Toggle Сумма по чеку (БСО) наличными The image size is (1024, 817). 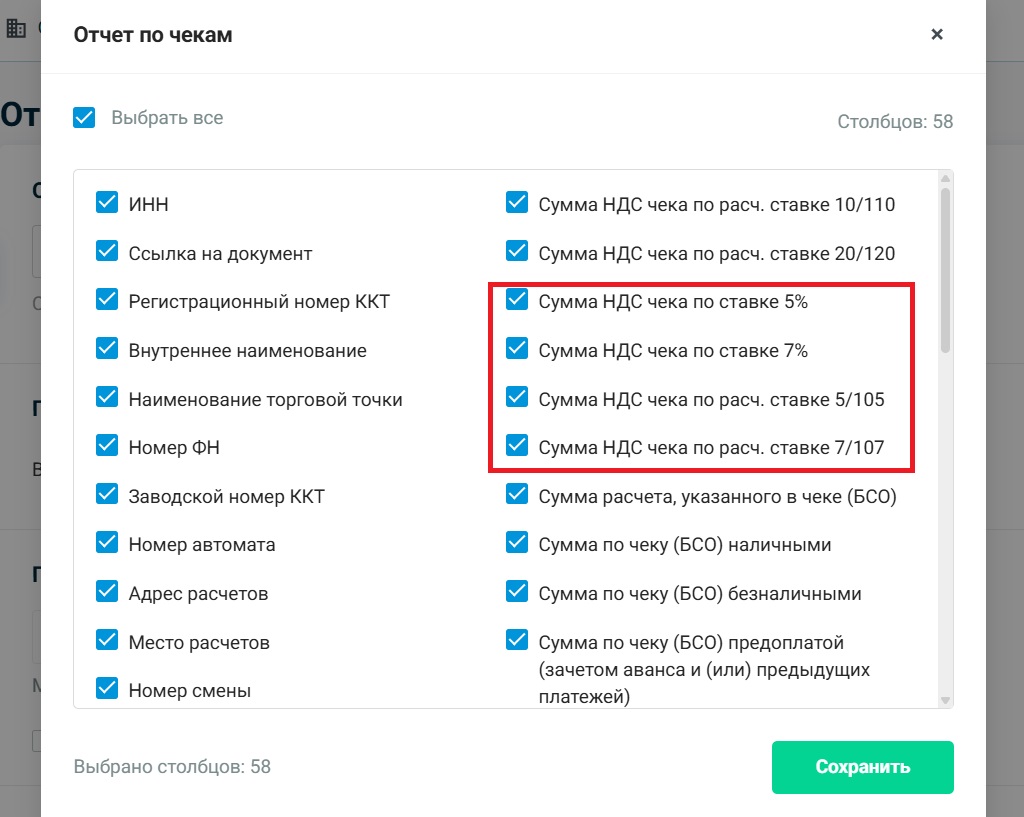point(517,543)
